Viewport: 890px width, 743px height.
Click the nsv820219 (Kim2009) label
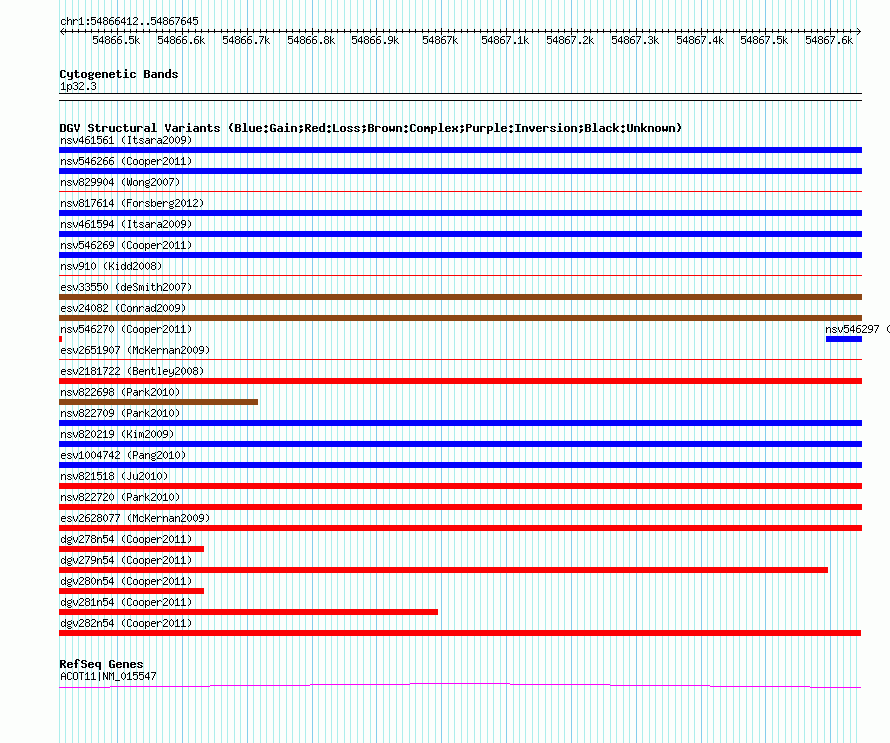pyautogui.click(x=117, y=434)
